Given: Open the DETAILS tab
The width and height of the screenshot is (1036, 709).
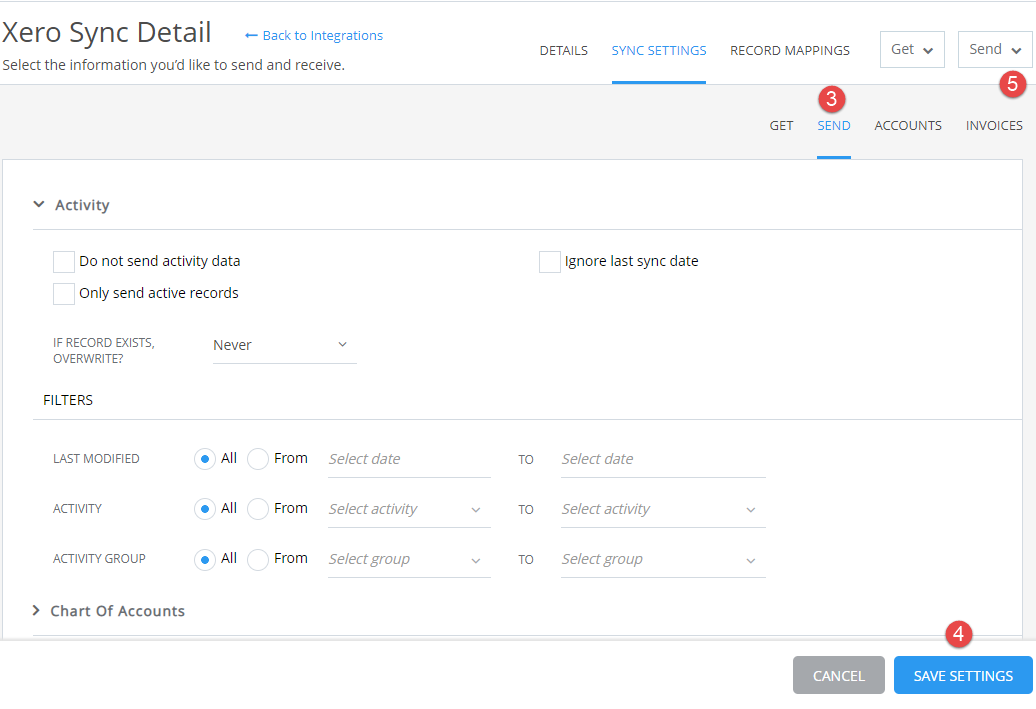Looking at the screenshot, I should [x=564, y=51].
